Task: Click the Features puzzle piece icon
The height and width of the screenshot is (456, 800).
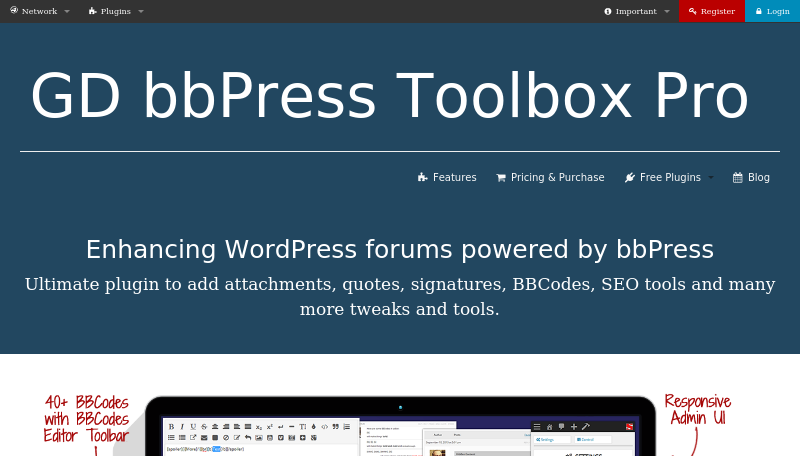Action: click(422, 178)
